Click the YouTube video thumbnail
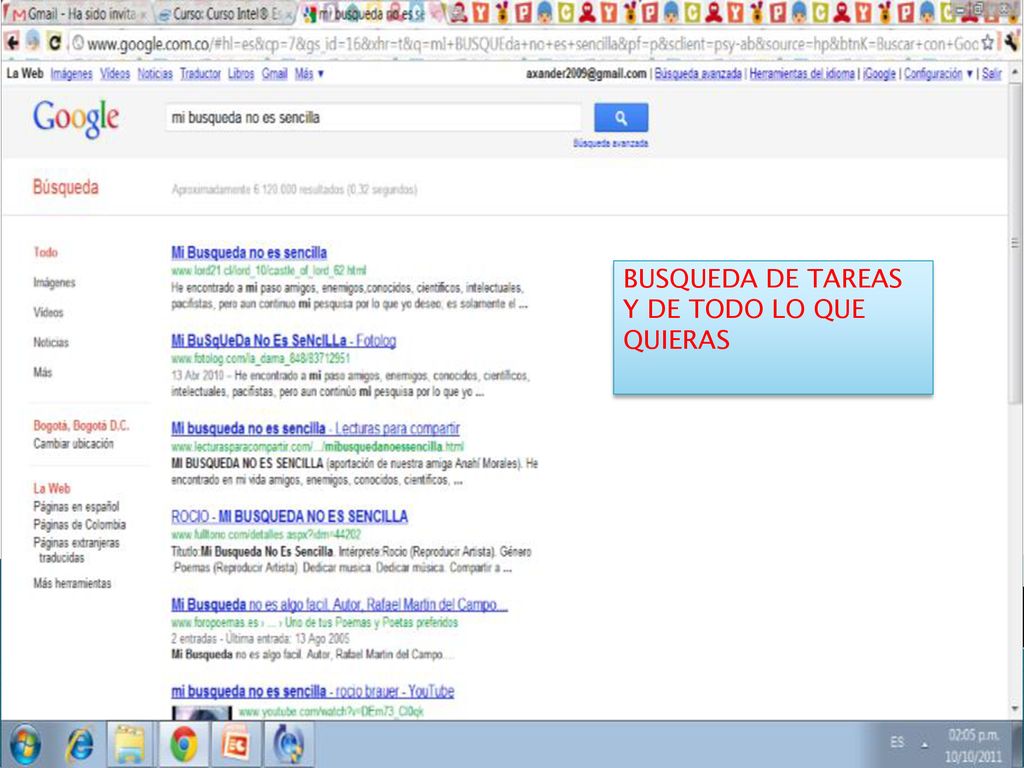This screenshot has width=1024, height=768. [202, 712]
